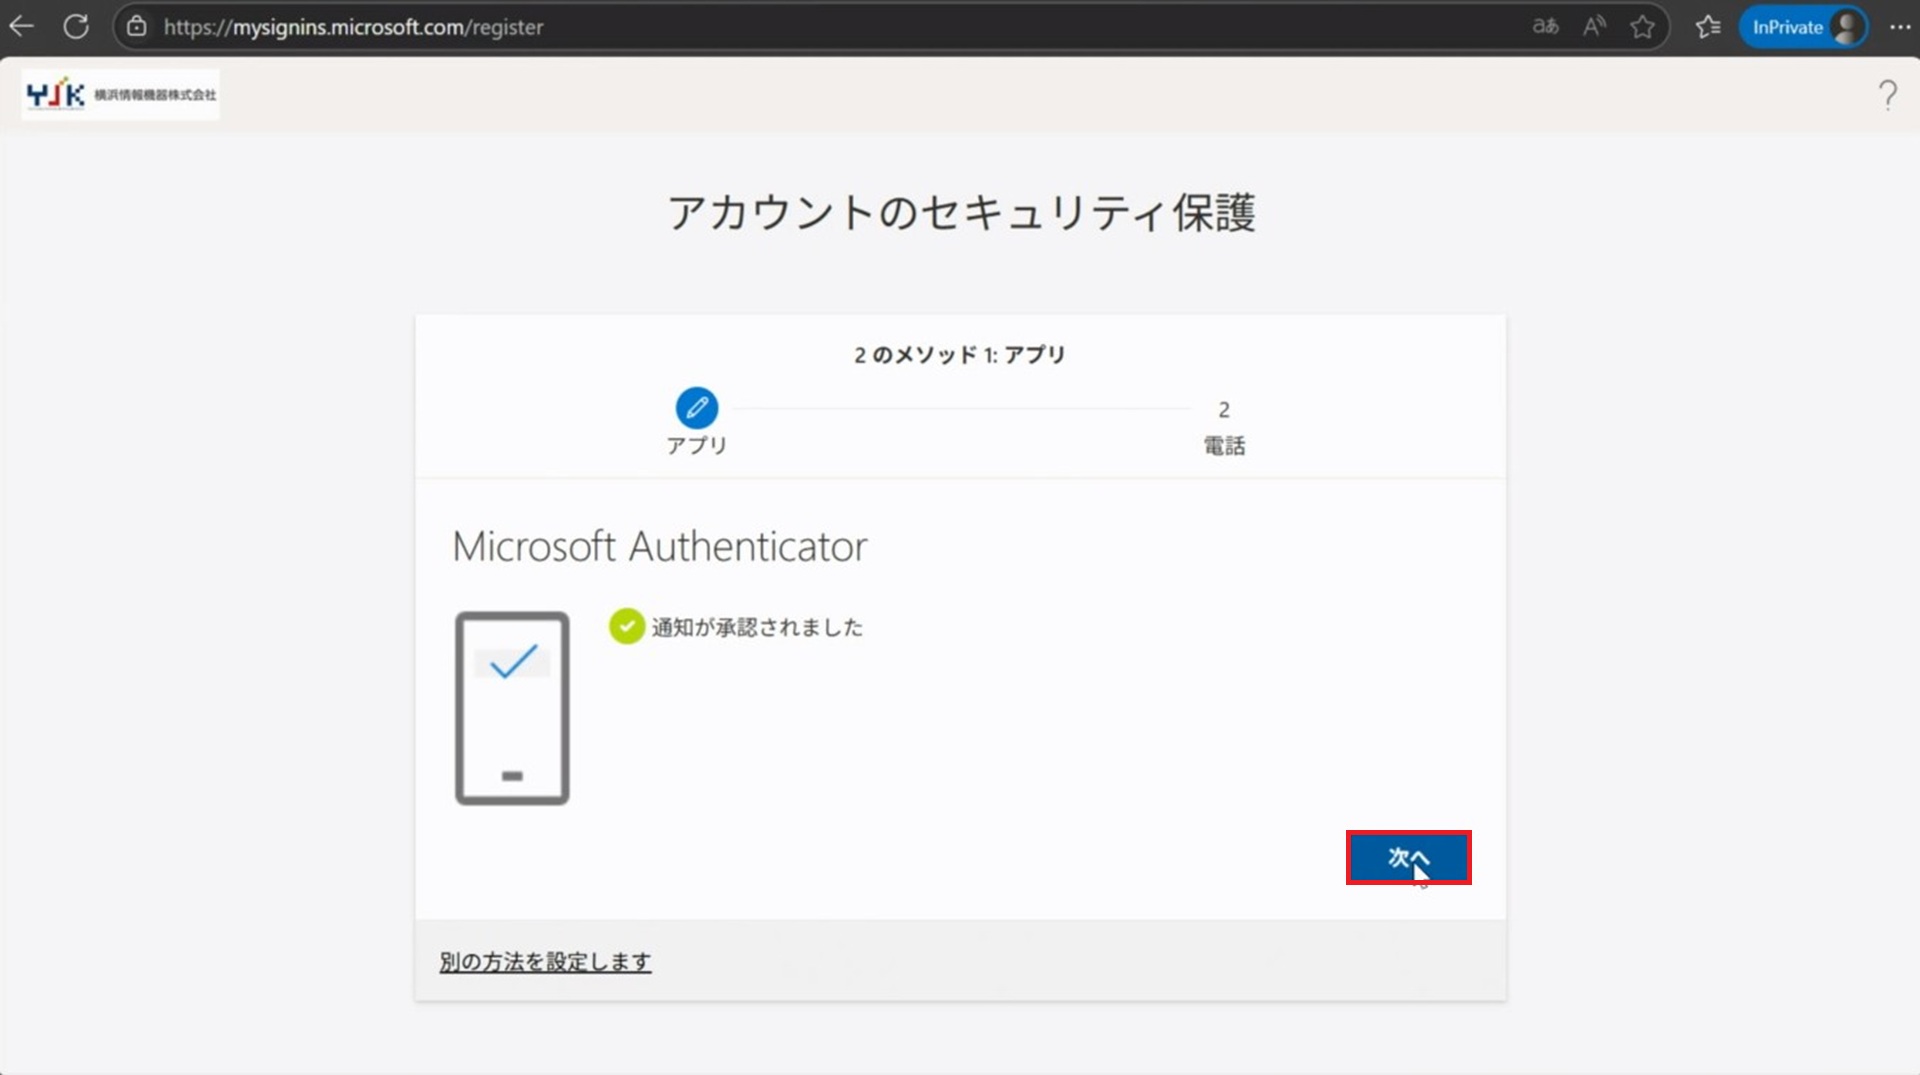Open site info via the lock icon
The image size is (1920, 1075).
pyautogui.click(x=137, y=27)
